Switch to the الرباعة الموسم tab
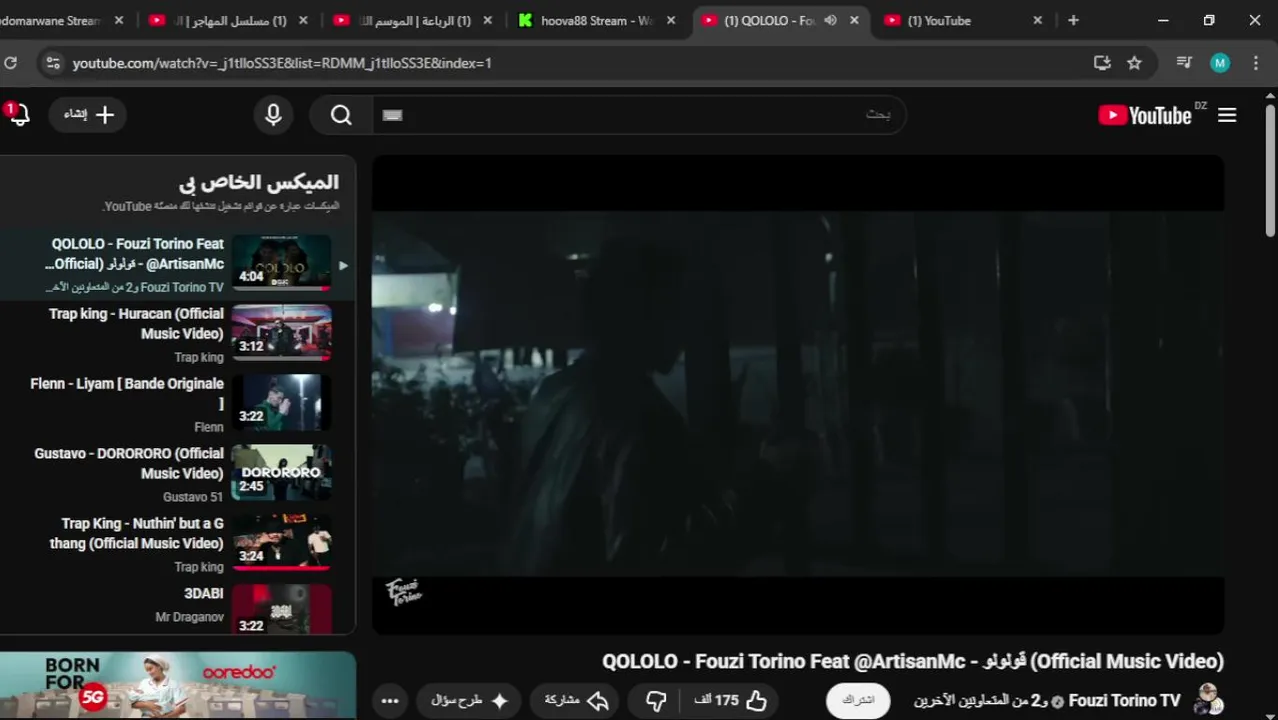Image resolution: width=1278 pixels, height=720 pixels. 414,20
